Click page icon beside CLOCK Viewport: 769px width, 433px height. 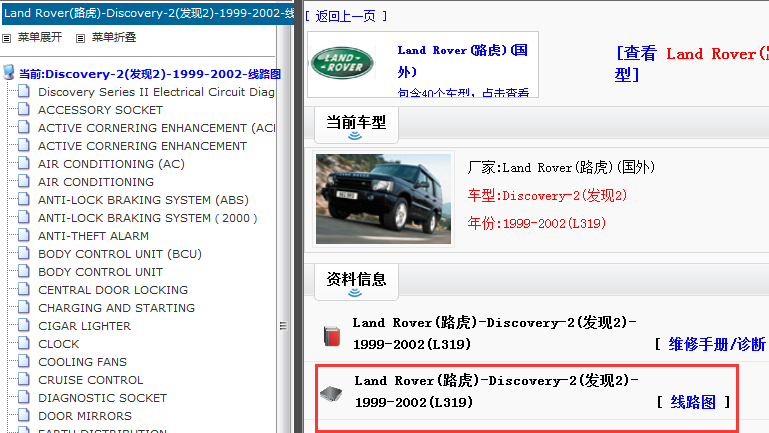coord(24,343)
